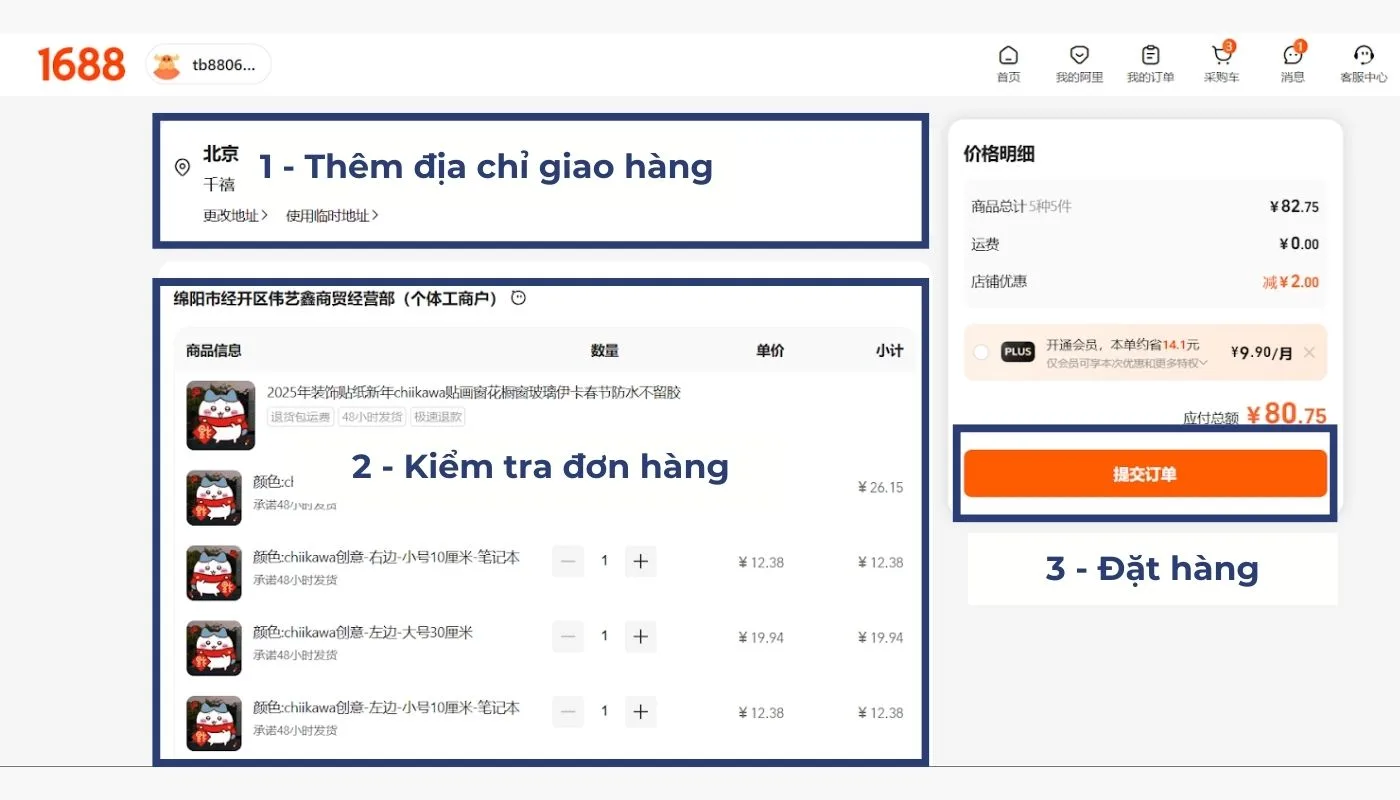Screen dimensions: 1400x800
Task: Open the tb8806 account avatar menu
Action: [x=208, y=65]
